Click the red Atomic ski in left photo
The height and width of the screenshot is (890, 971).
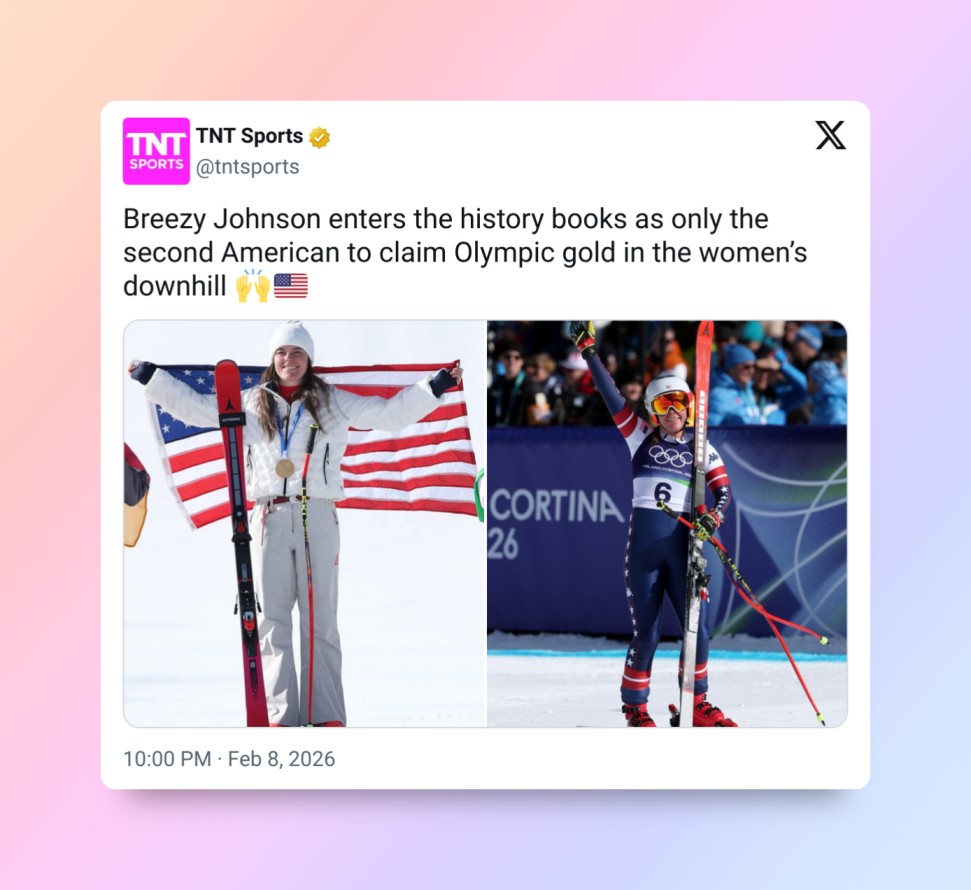240,542
